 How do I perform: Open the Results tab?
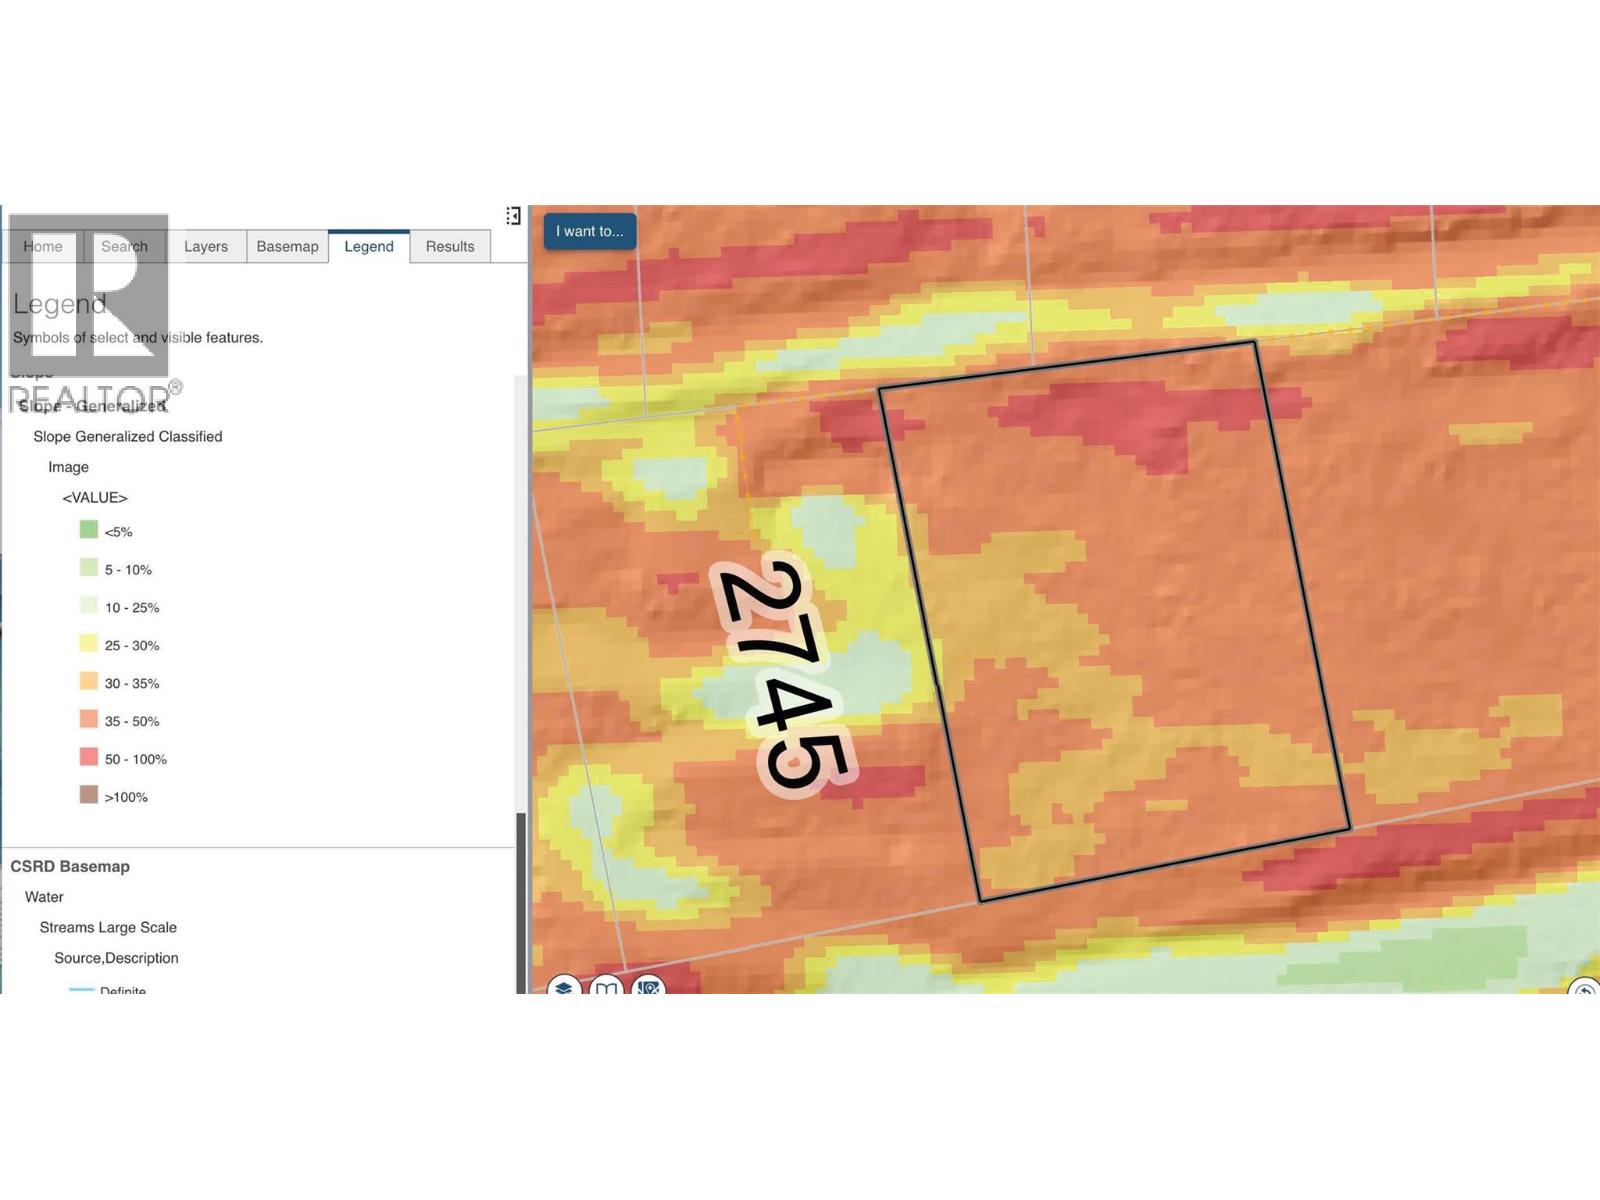(x=450, y=247)
